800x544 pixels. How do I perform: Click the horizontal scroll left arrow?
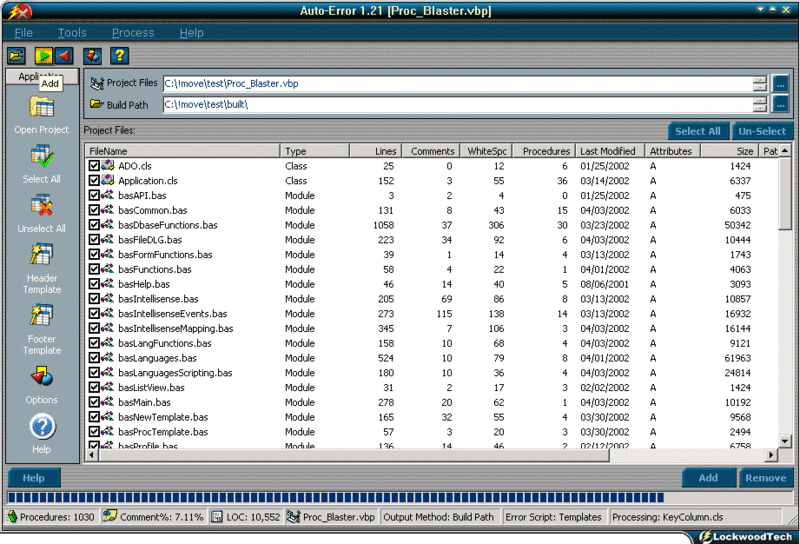click(x=92, y=455)
